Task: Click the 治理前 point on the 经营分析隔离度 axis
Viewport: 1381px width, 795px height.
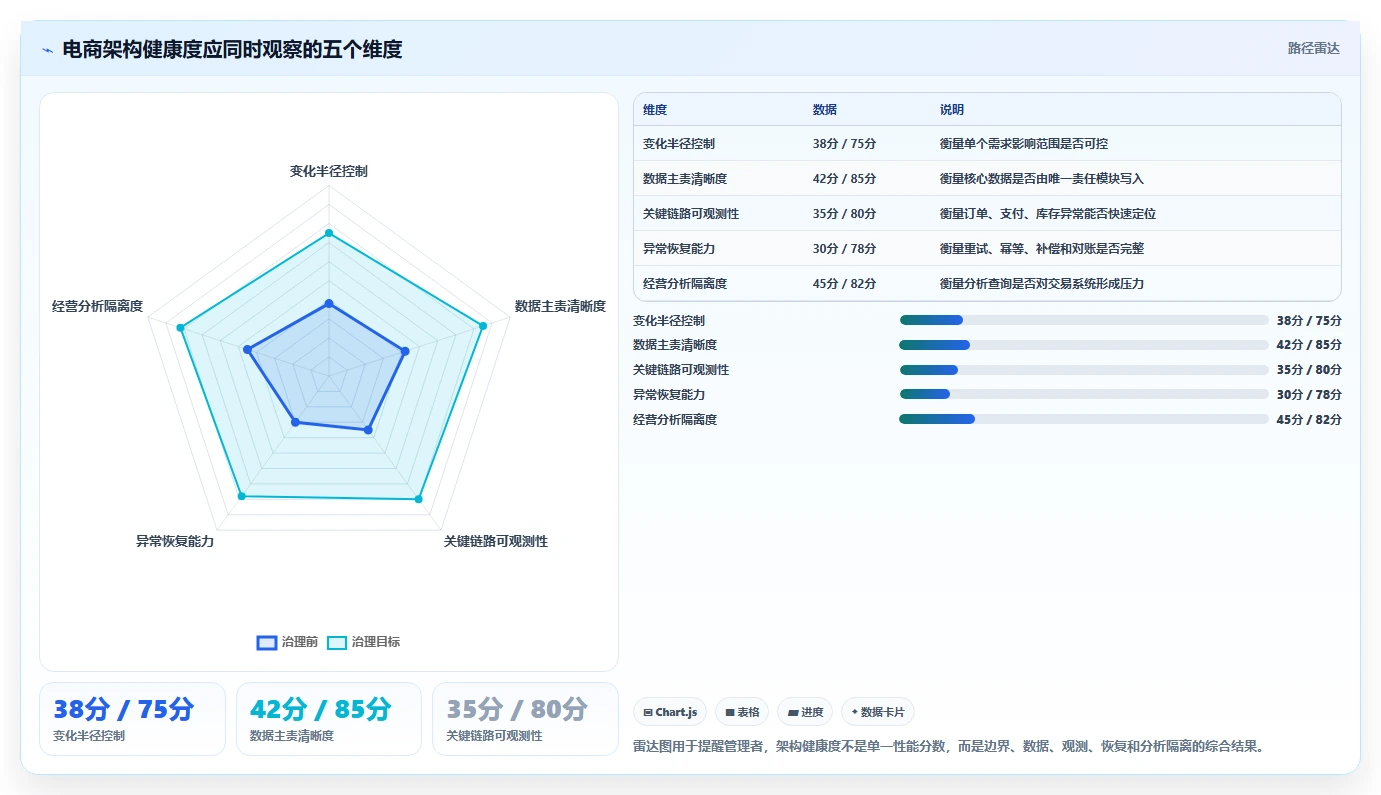Action: 247,349
